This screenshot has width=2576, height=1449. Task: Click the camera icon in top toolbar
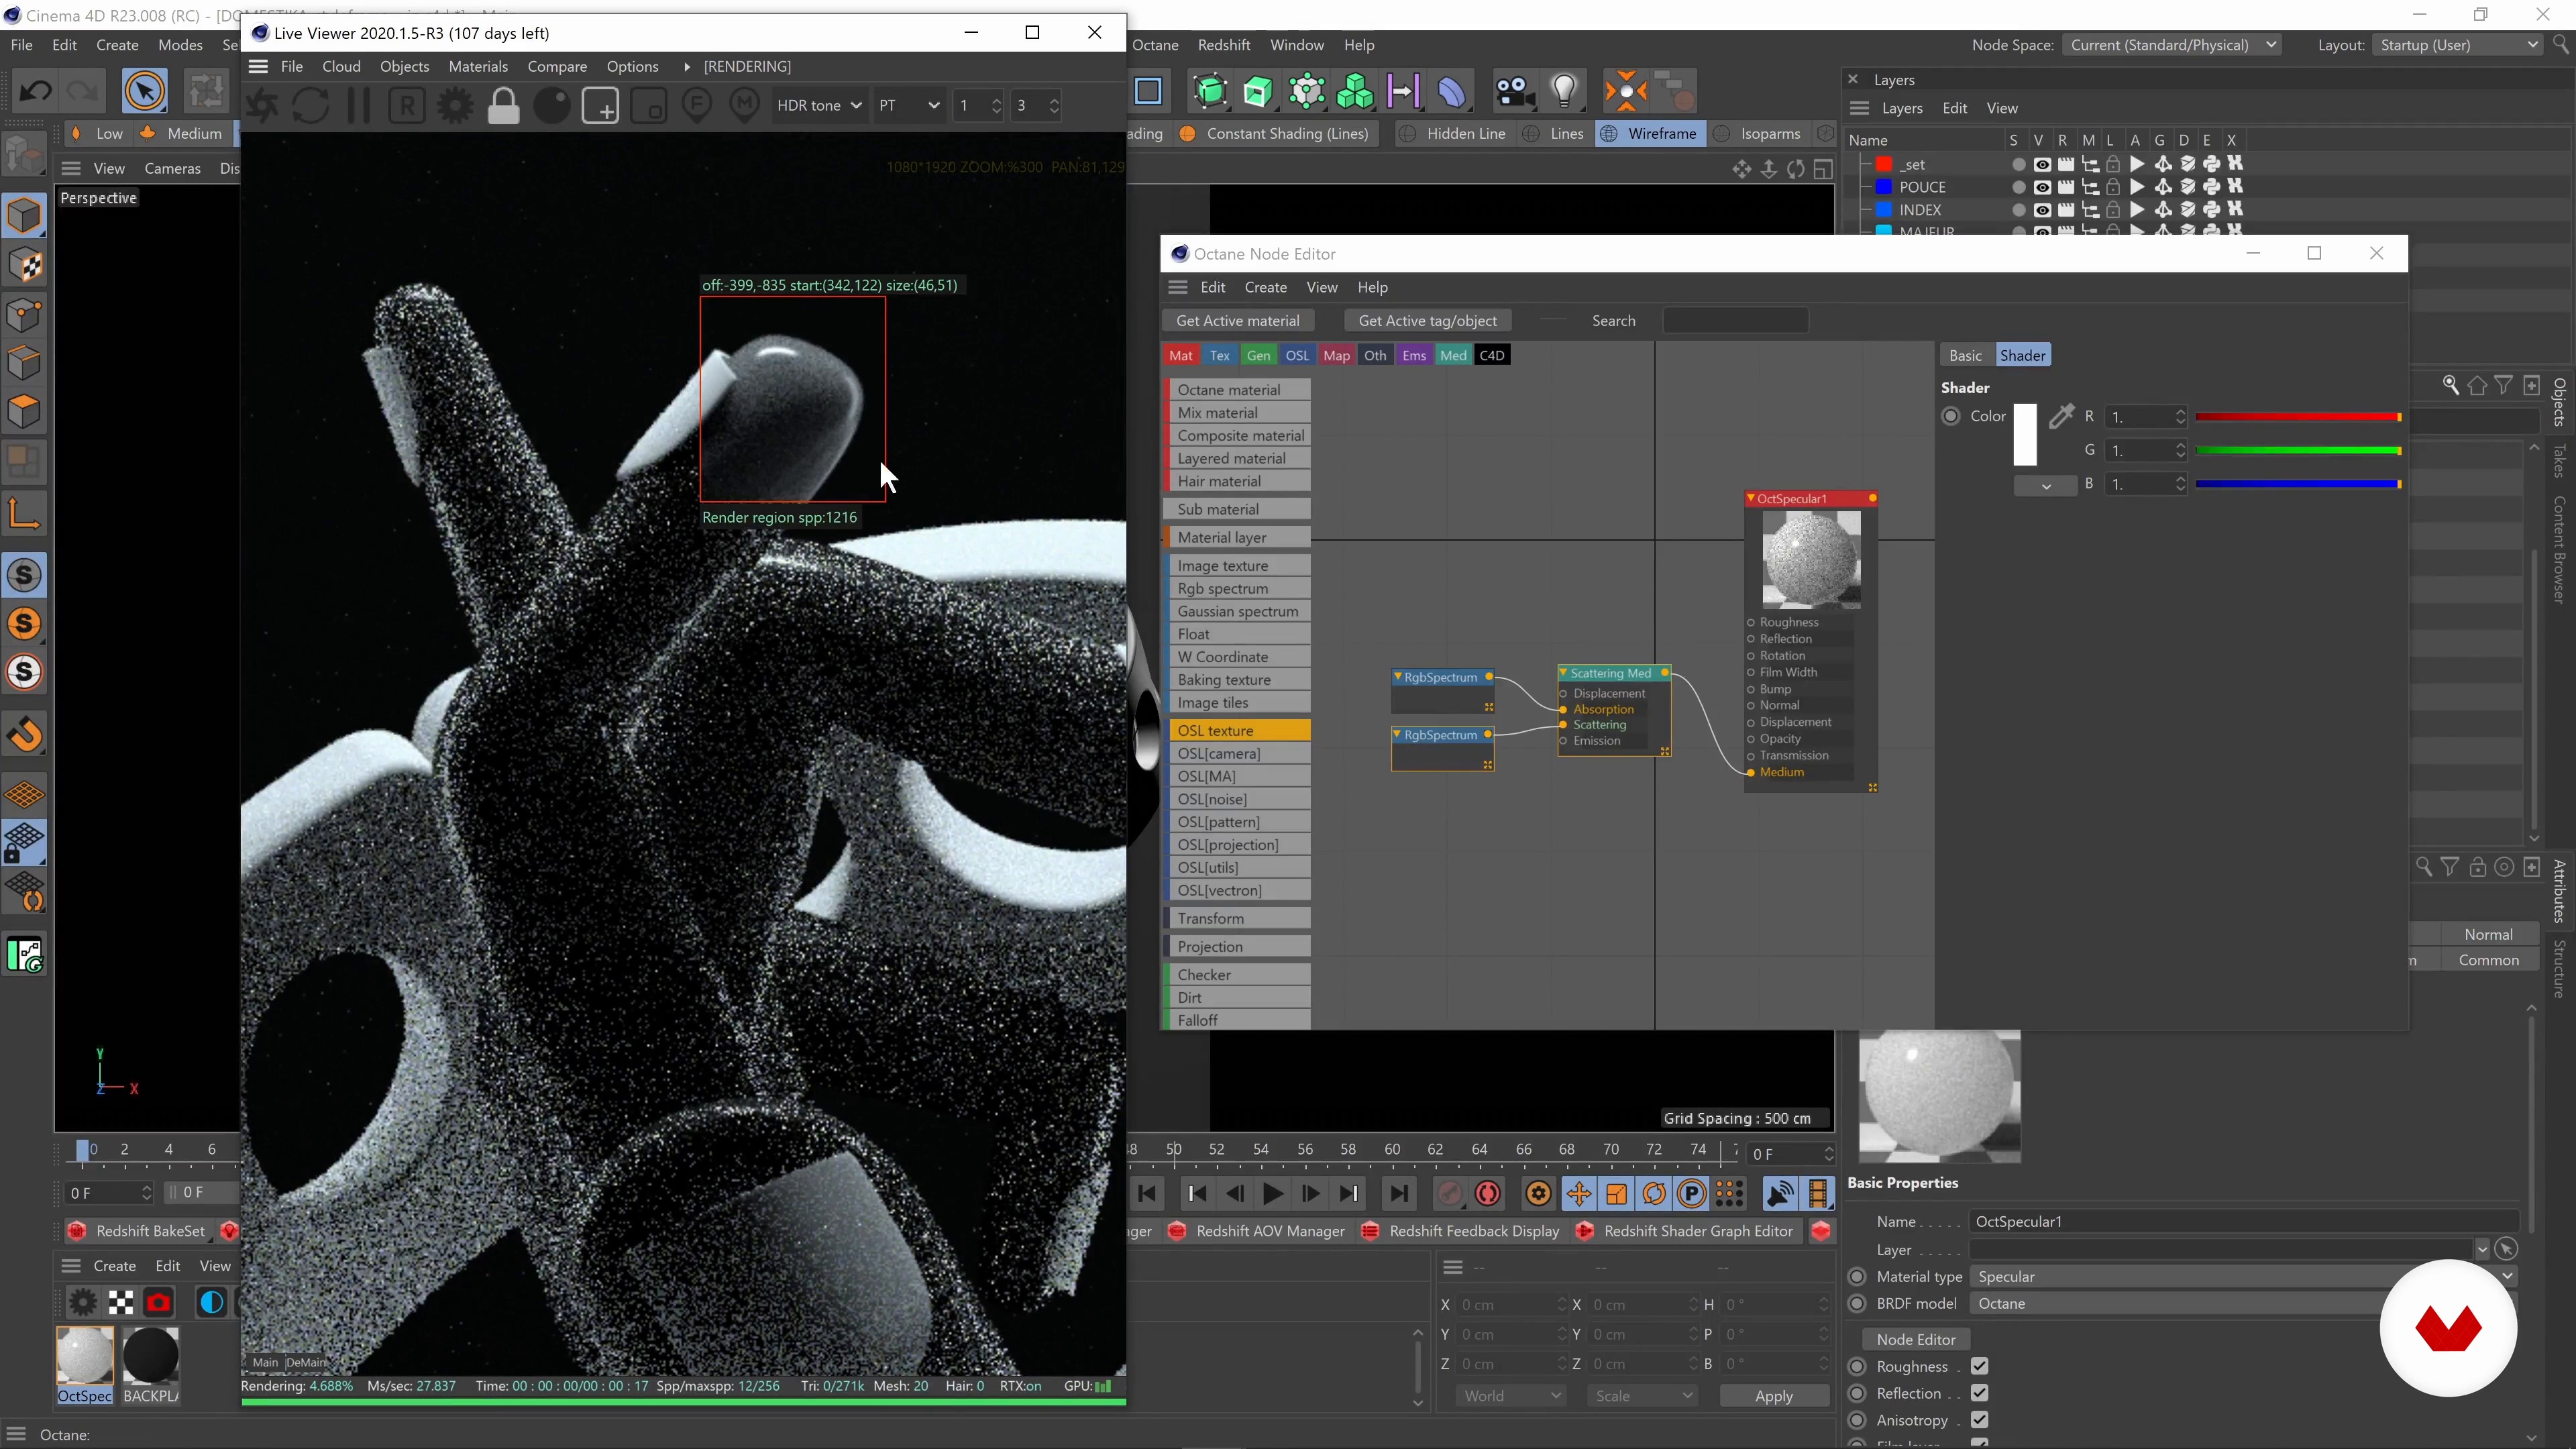(1514, 92)
